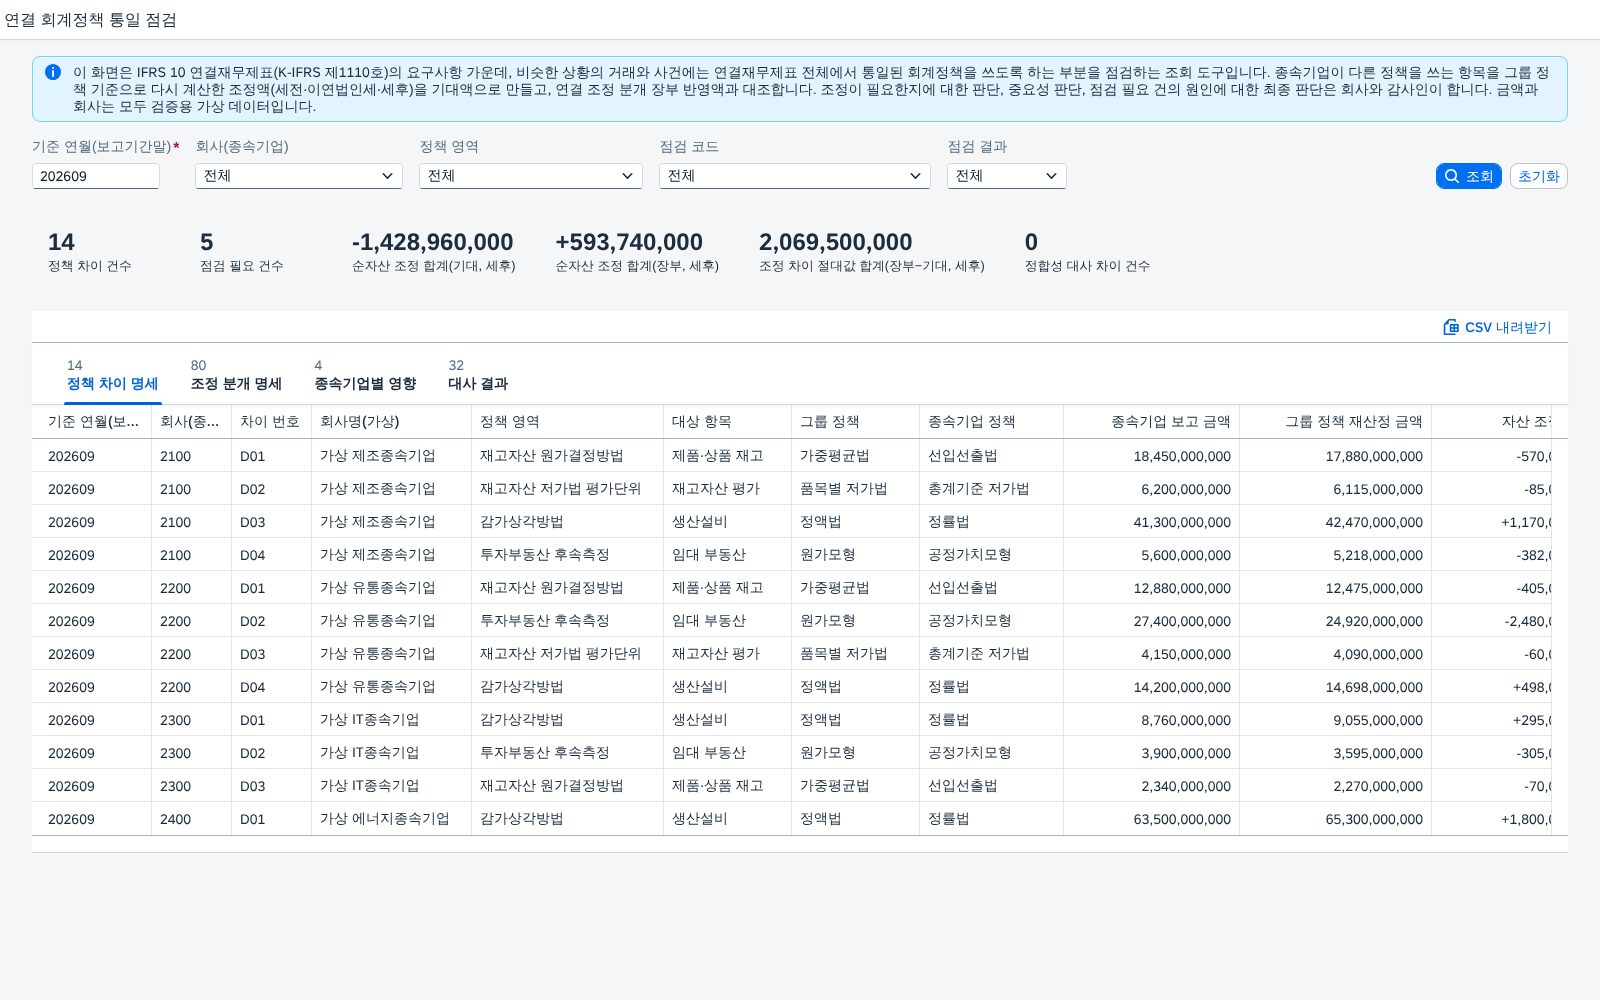
Task: Click the CSV 내려받기 link
Action: [x=1497, y=327]
